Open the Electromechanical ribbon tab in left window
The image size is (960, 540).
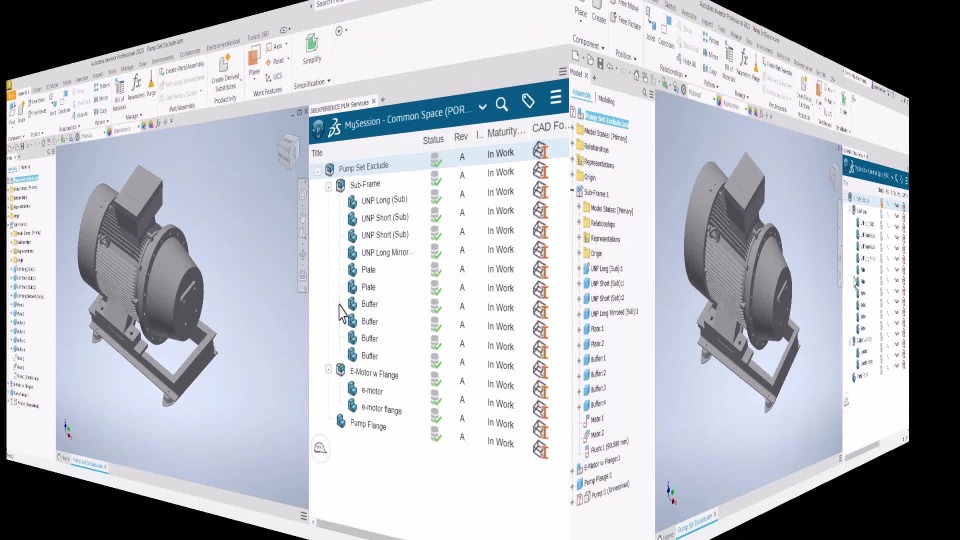[x=223, y=45]
